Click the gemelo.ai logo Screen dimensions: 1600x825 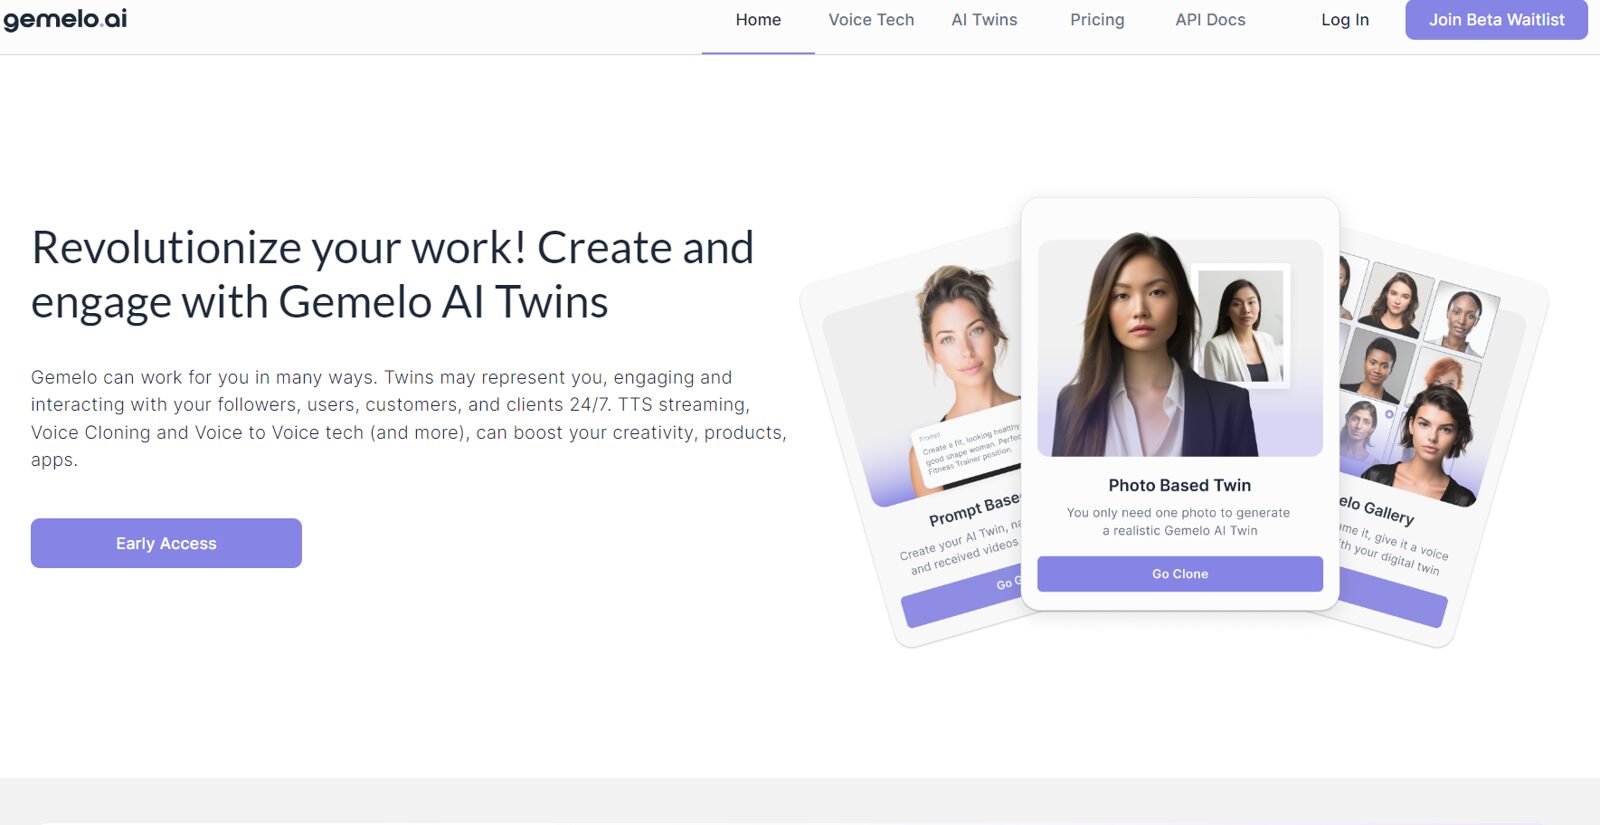(x=66, y=19)
